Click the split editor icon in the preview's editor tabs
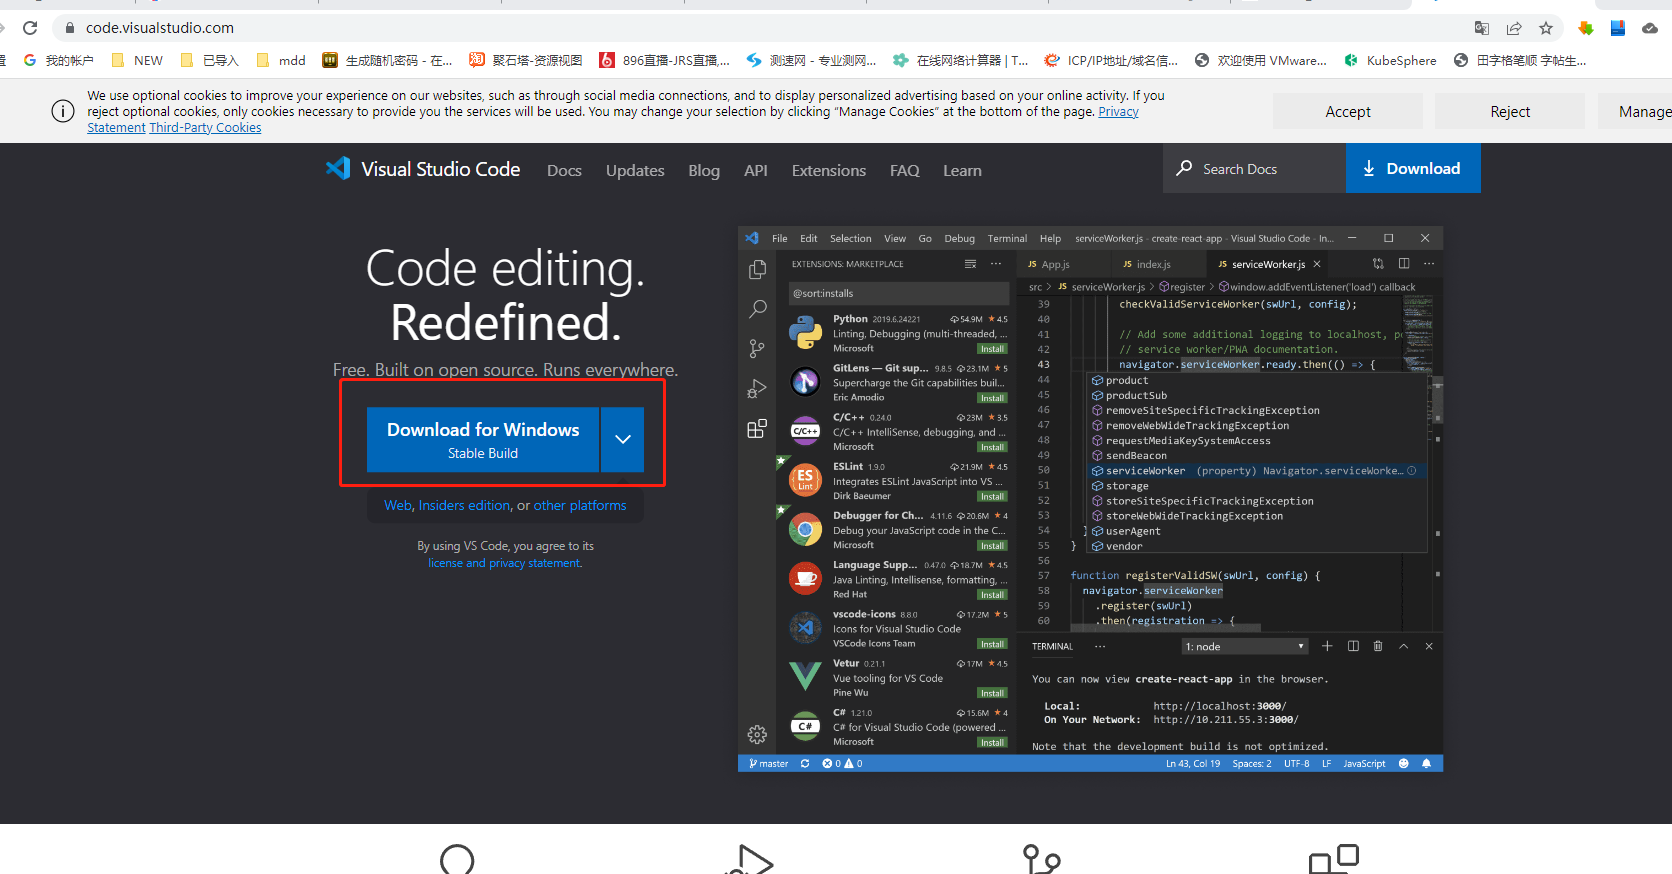 click(x=1404, y=264)
